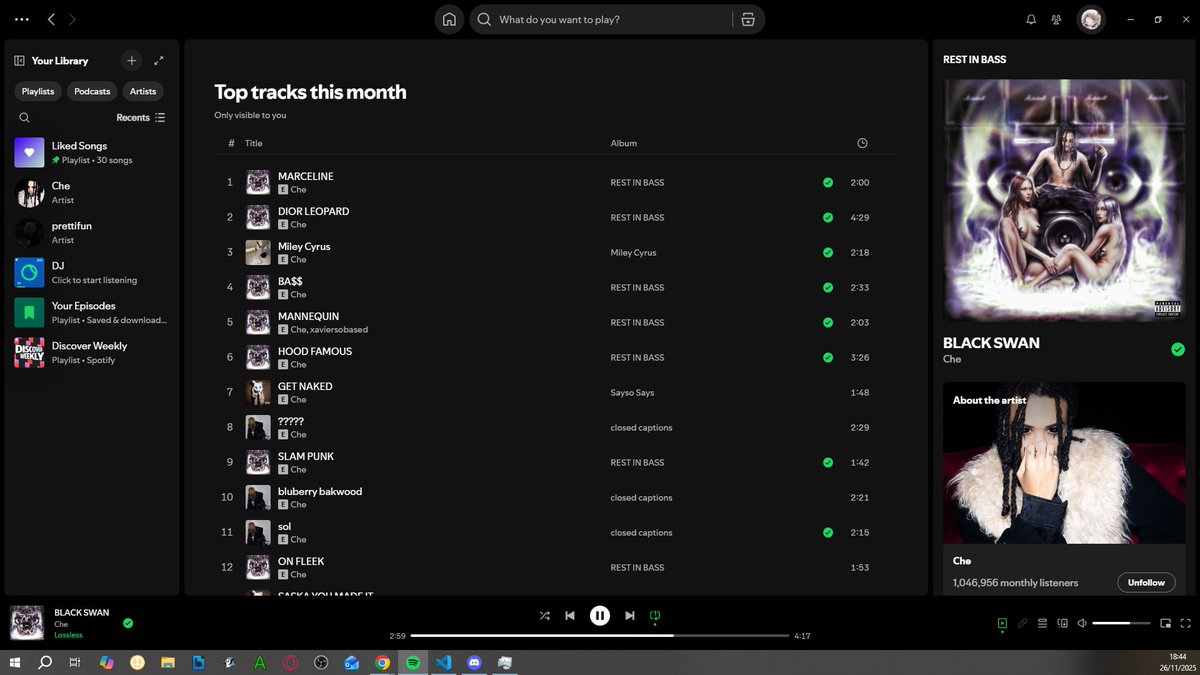Open Discover Weekly playlist
Image resolution: width=1200 pixels, height=675 pixels.
(x=92, y=353)
